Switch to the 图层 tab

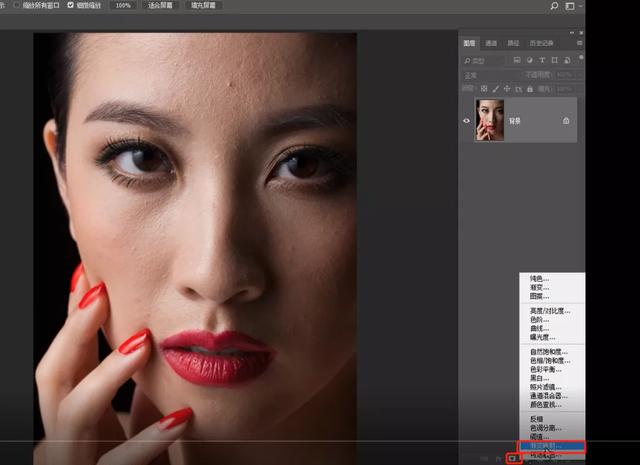[469, 43]
